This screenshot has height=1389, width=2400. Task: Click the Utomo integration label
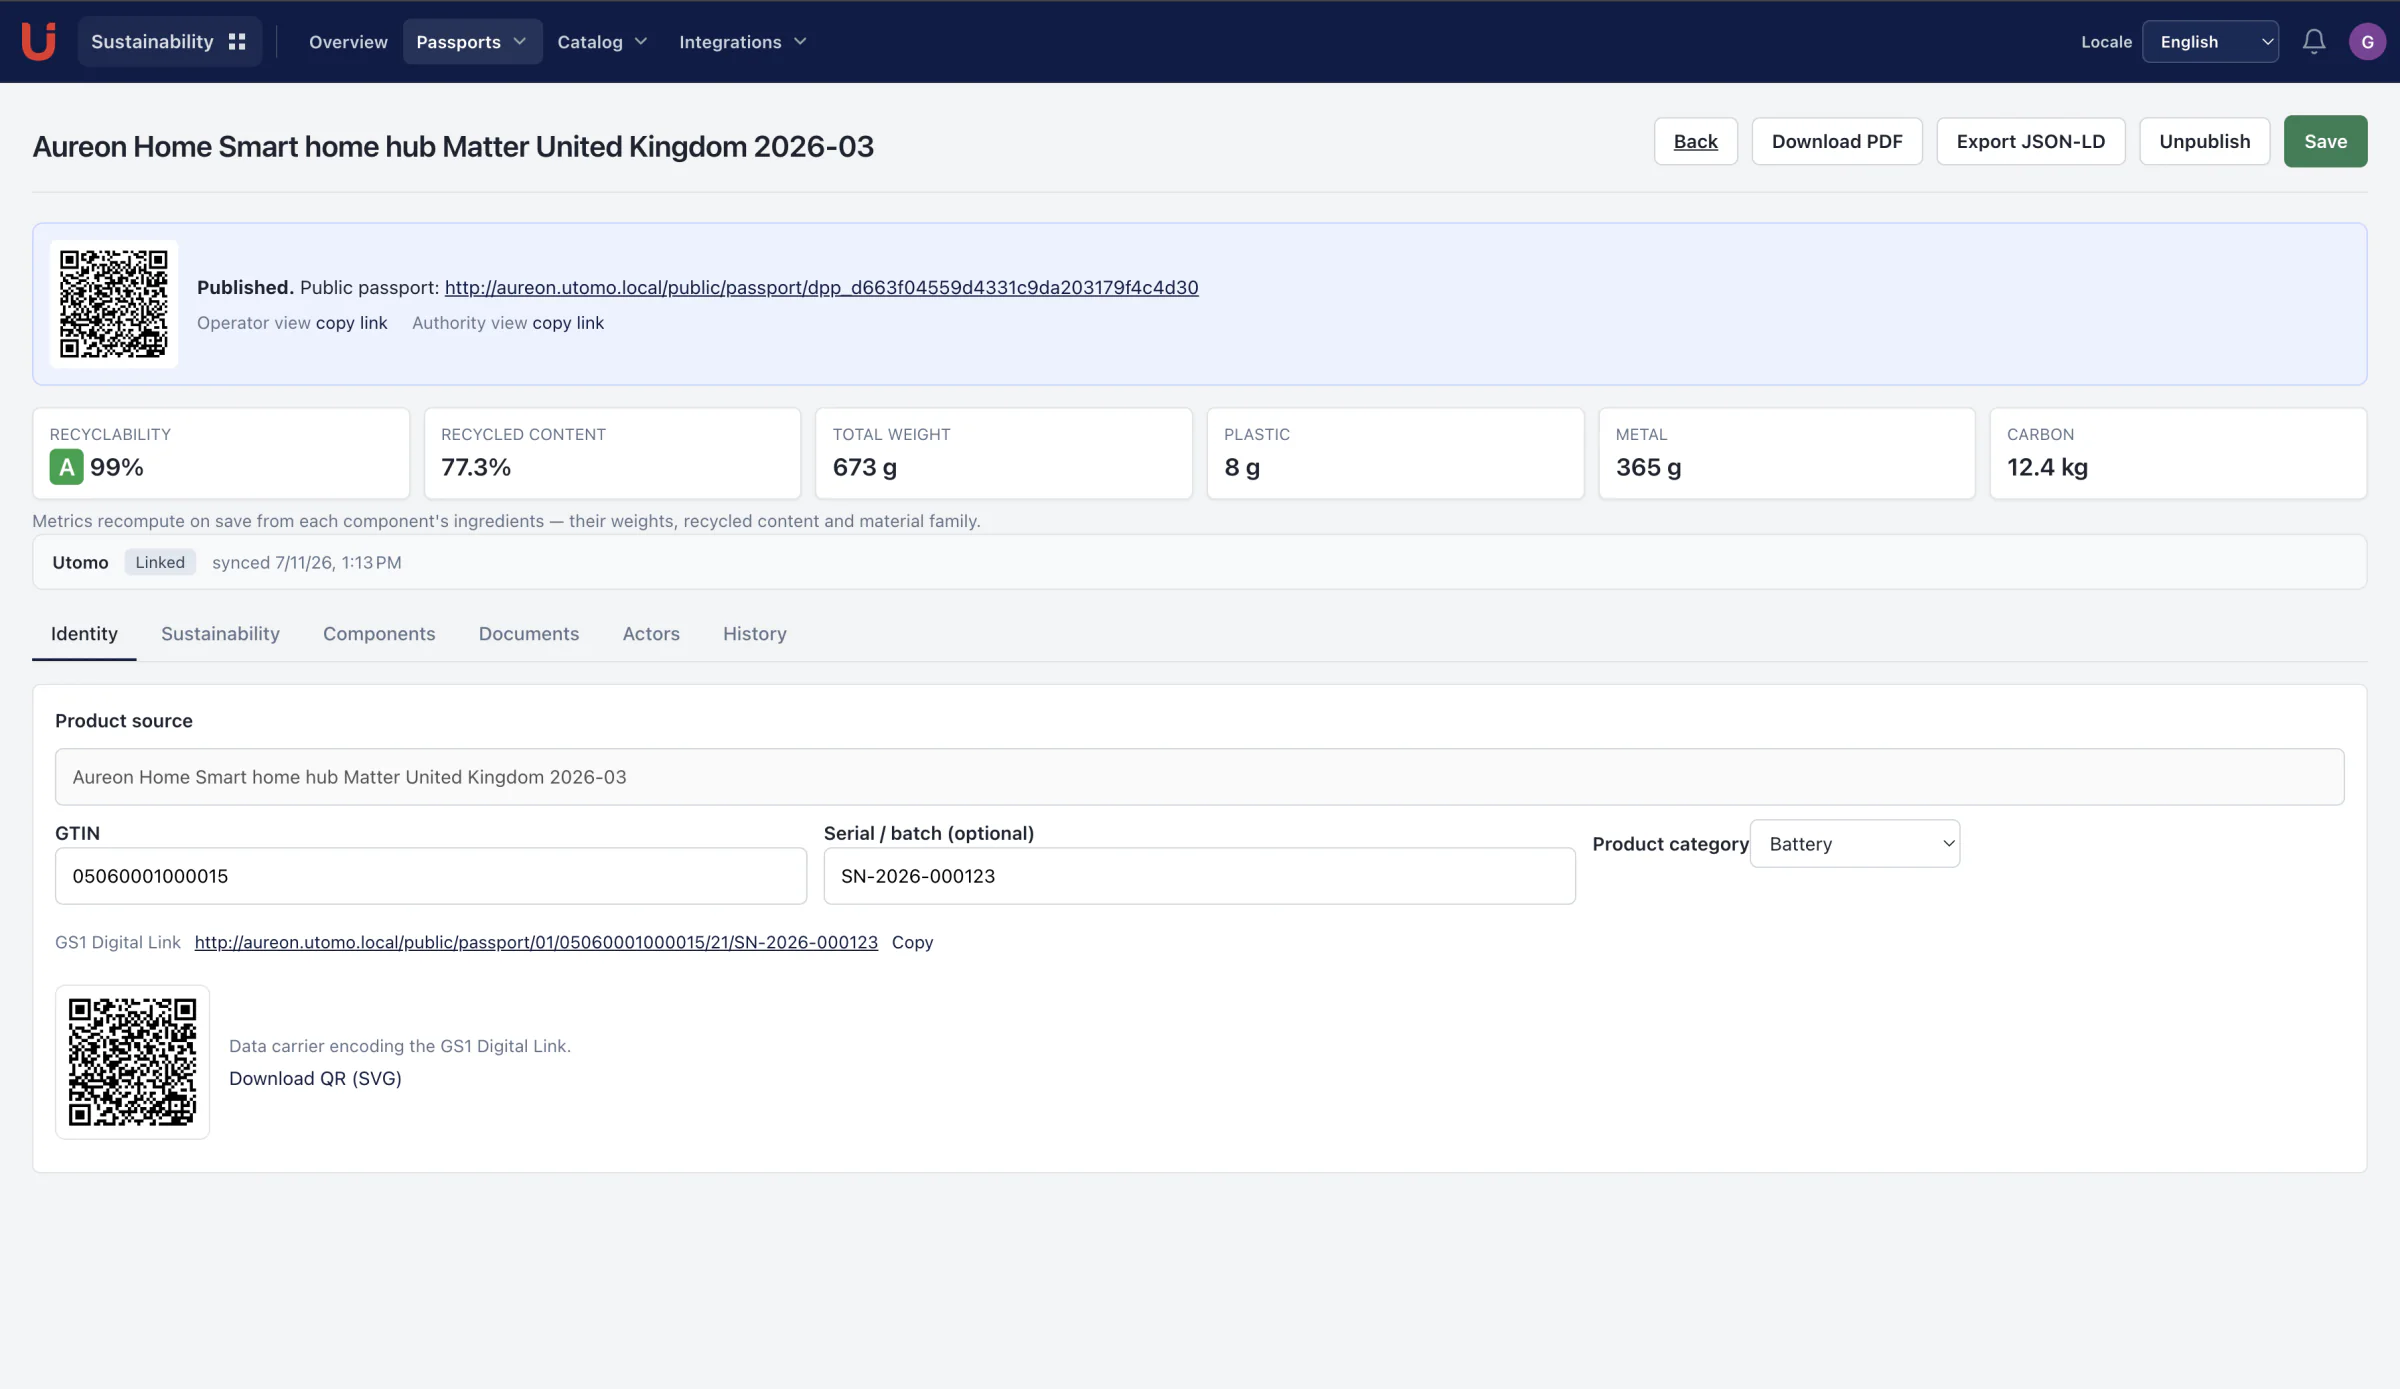(x=80, y=562)
